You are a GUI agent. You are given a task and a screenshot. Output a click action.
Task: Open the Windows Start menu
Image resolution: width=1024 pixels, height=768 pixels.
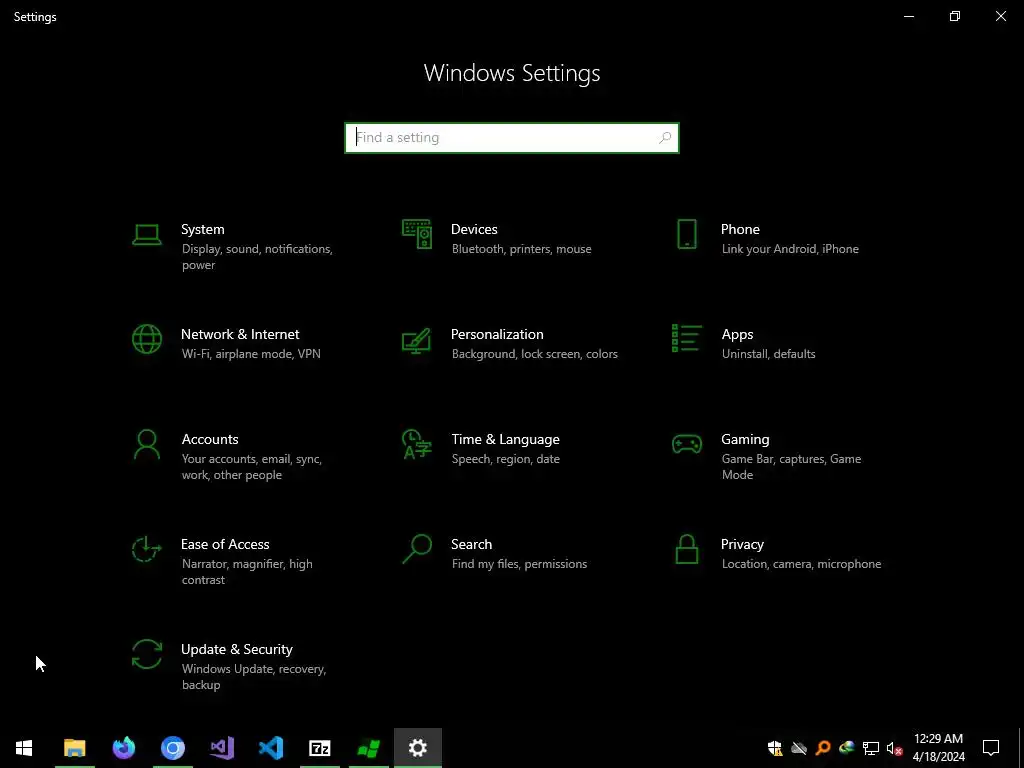(24, 748)
